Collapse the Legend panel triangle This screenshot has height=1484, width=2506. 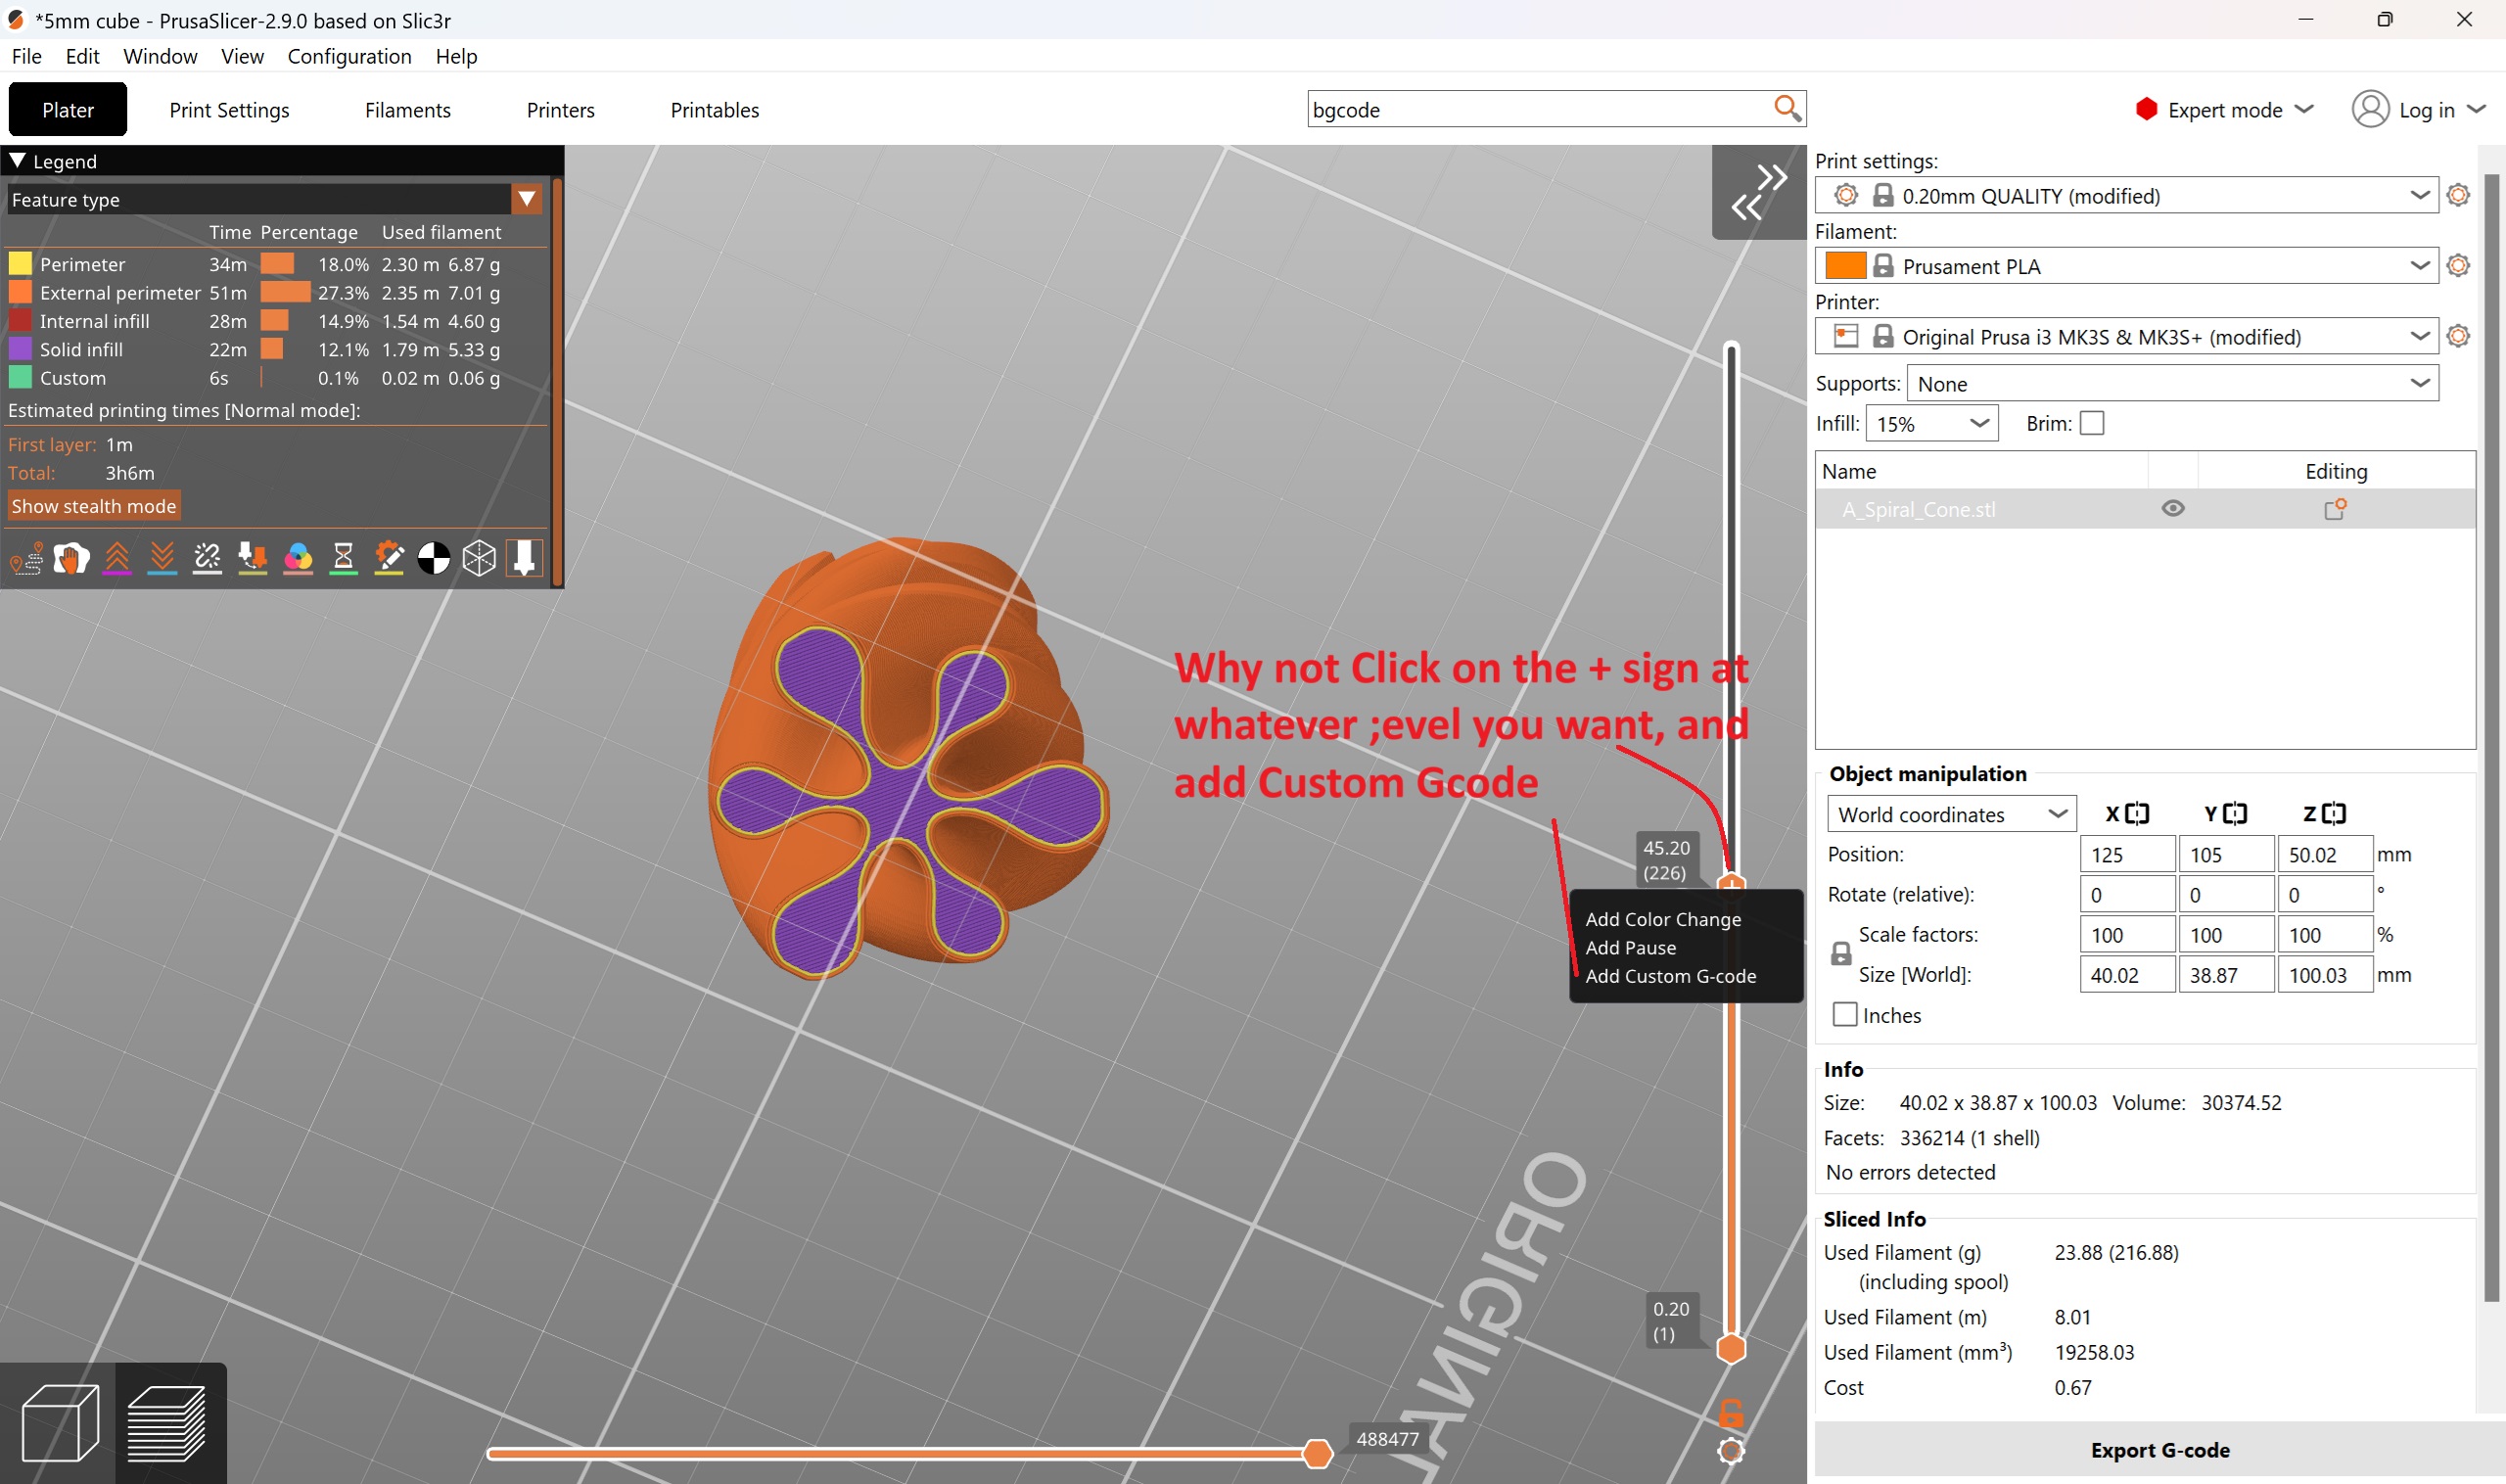(x=17, y=160)
